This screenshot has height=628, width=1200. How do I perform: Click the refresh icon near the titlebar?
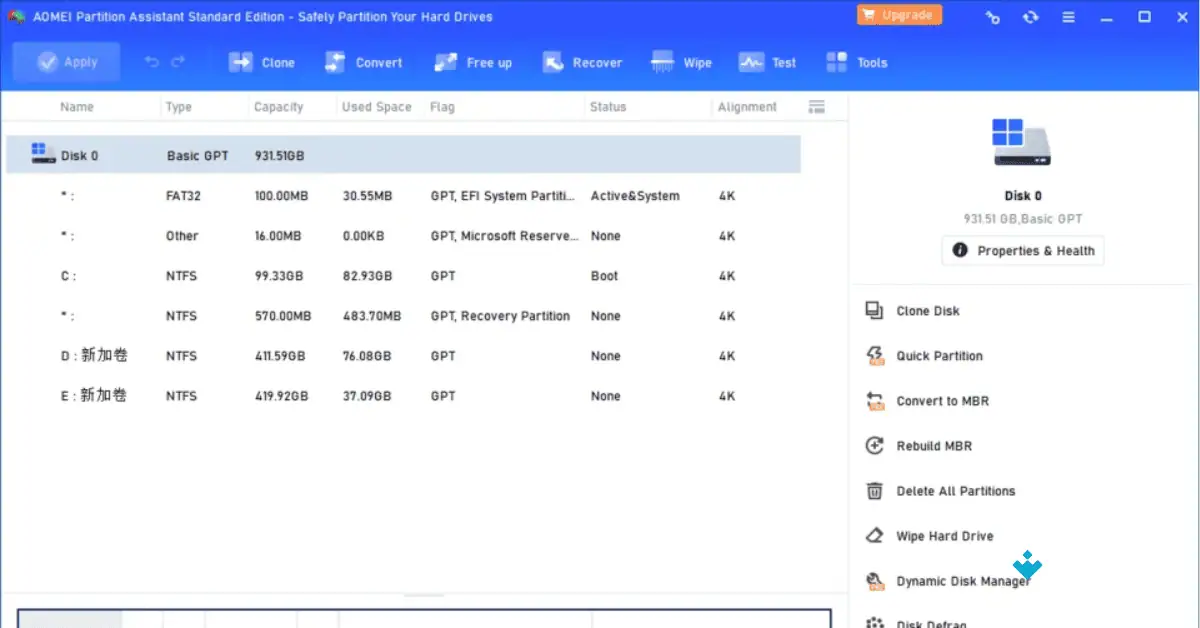coord(1030,16)
